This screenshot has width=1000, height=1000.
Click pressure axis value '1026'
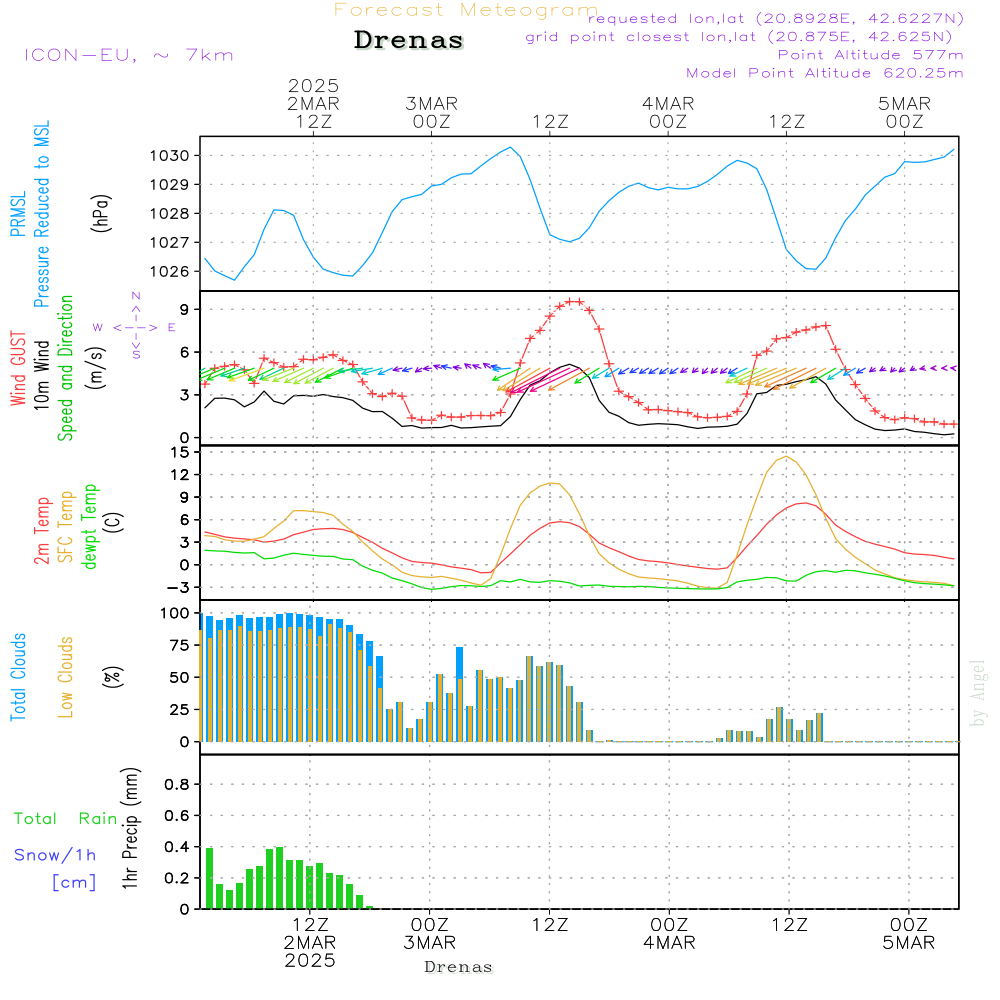(169, 272)
